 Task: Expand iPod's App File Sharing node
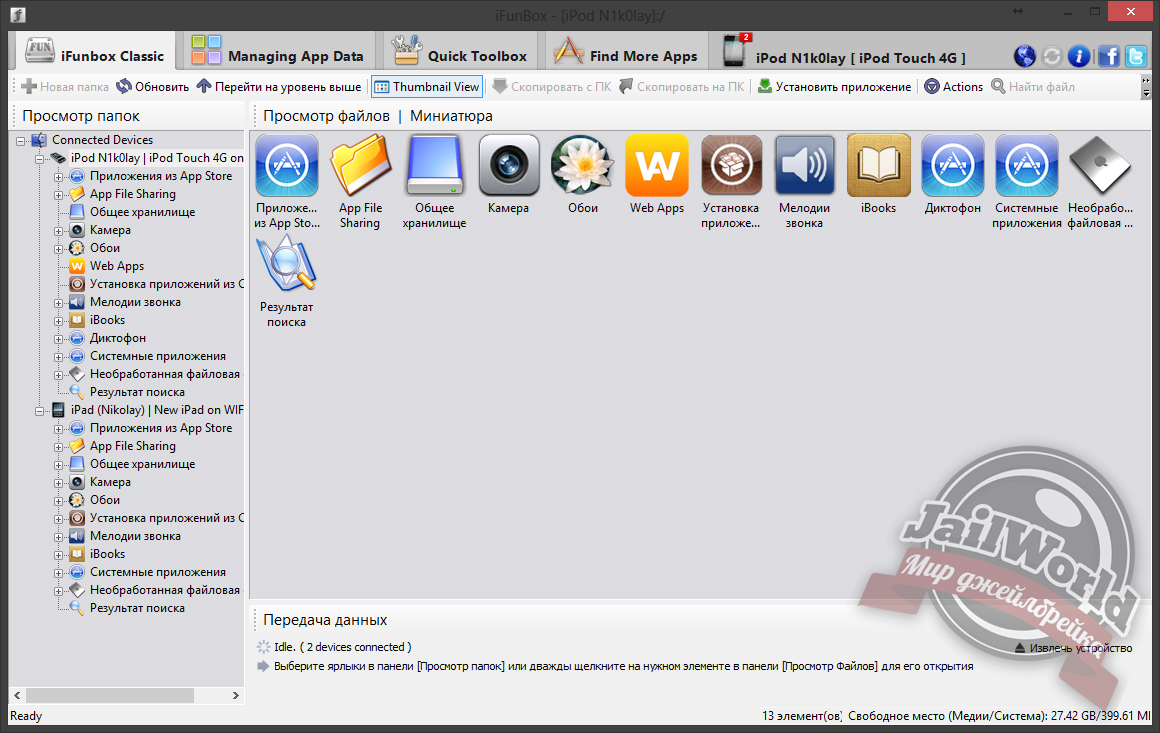pos(58,195)
